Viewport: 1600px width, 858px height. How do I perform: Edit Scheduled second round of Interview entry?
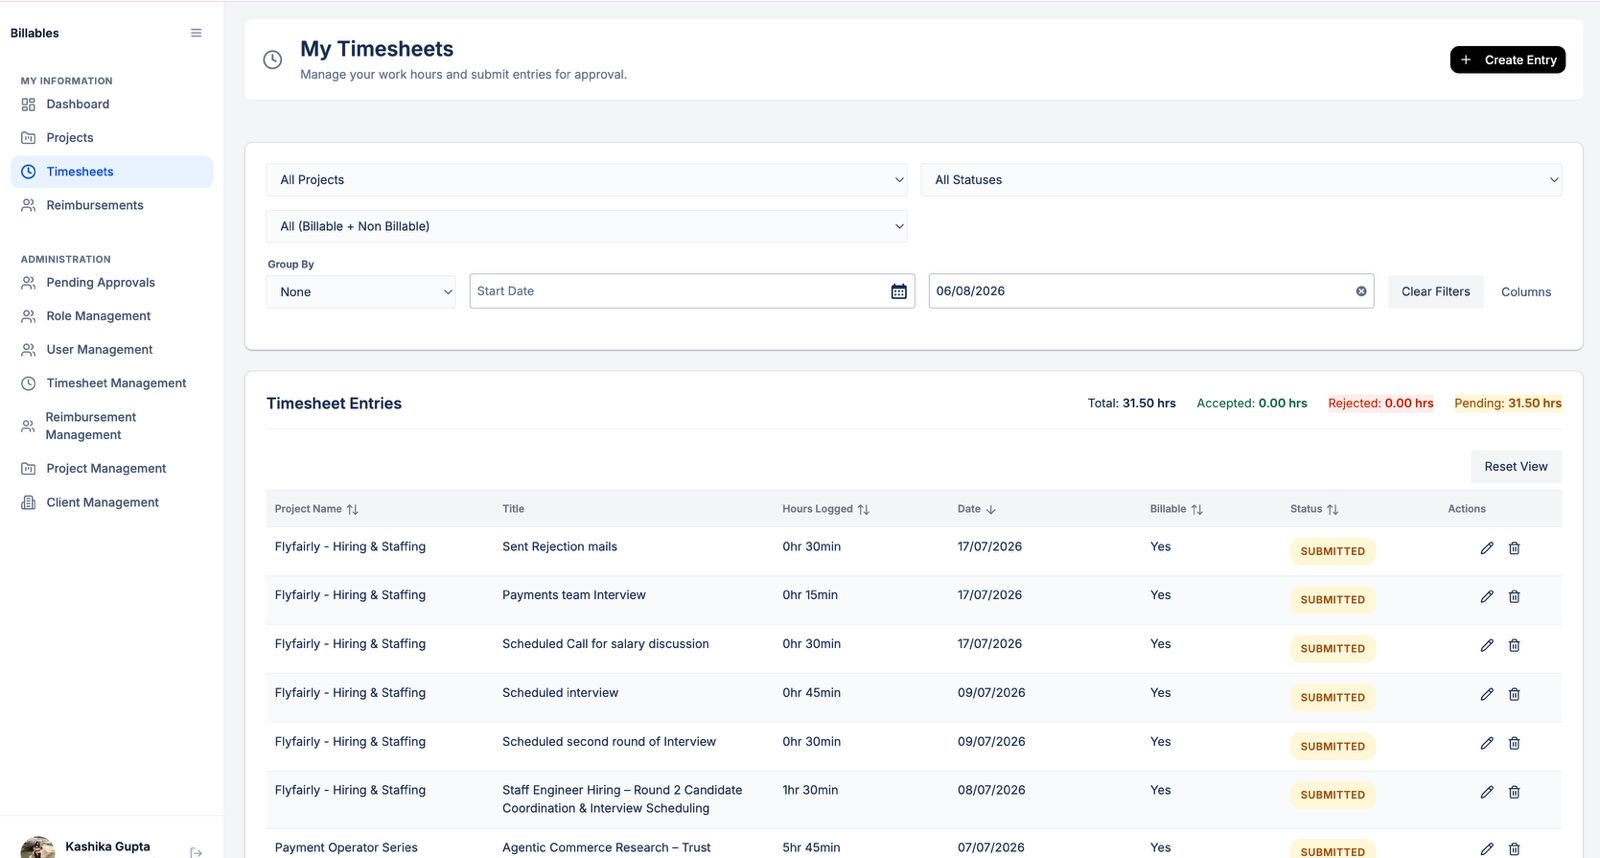(x=1487, y=743)
